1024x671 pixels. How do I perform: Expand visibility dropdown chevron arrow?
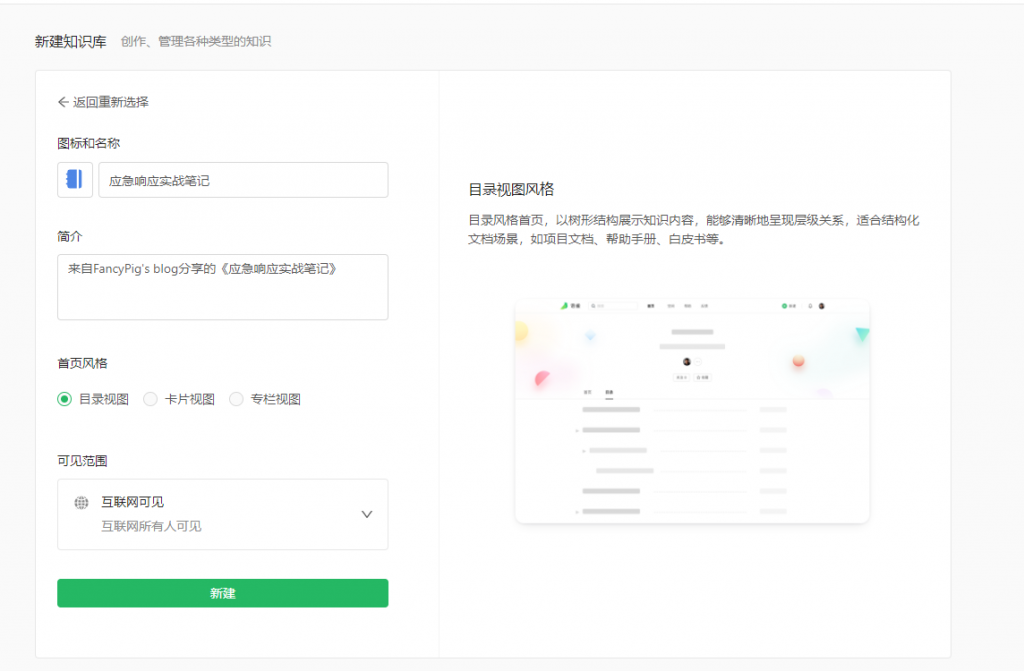[x=367, y=514]
